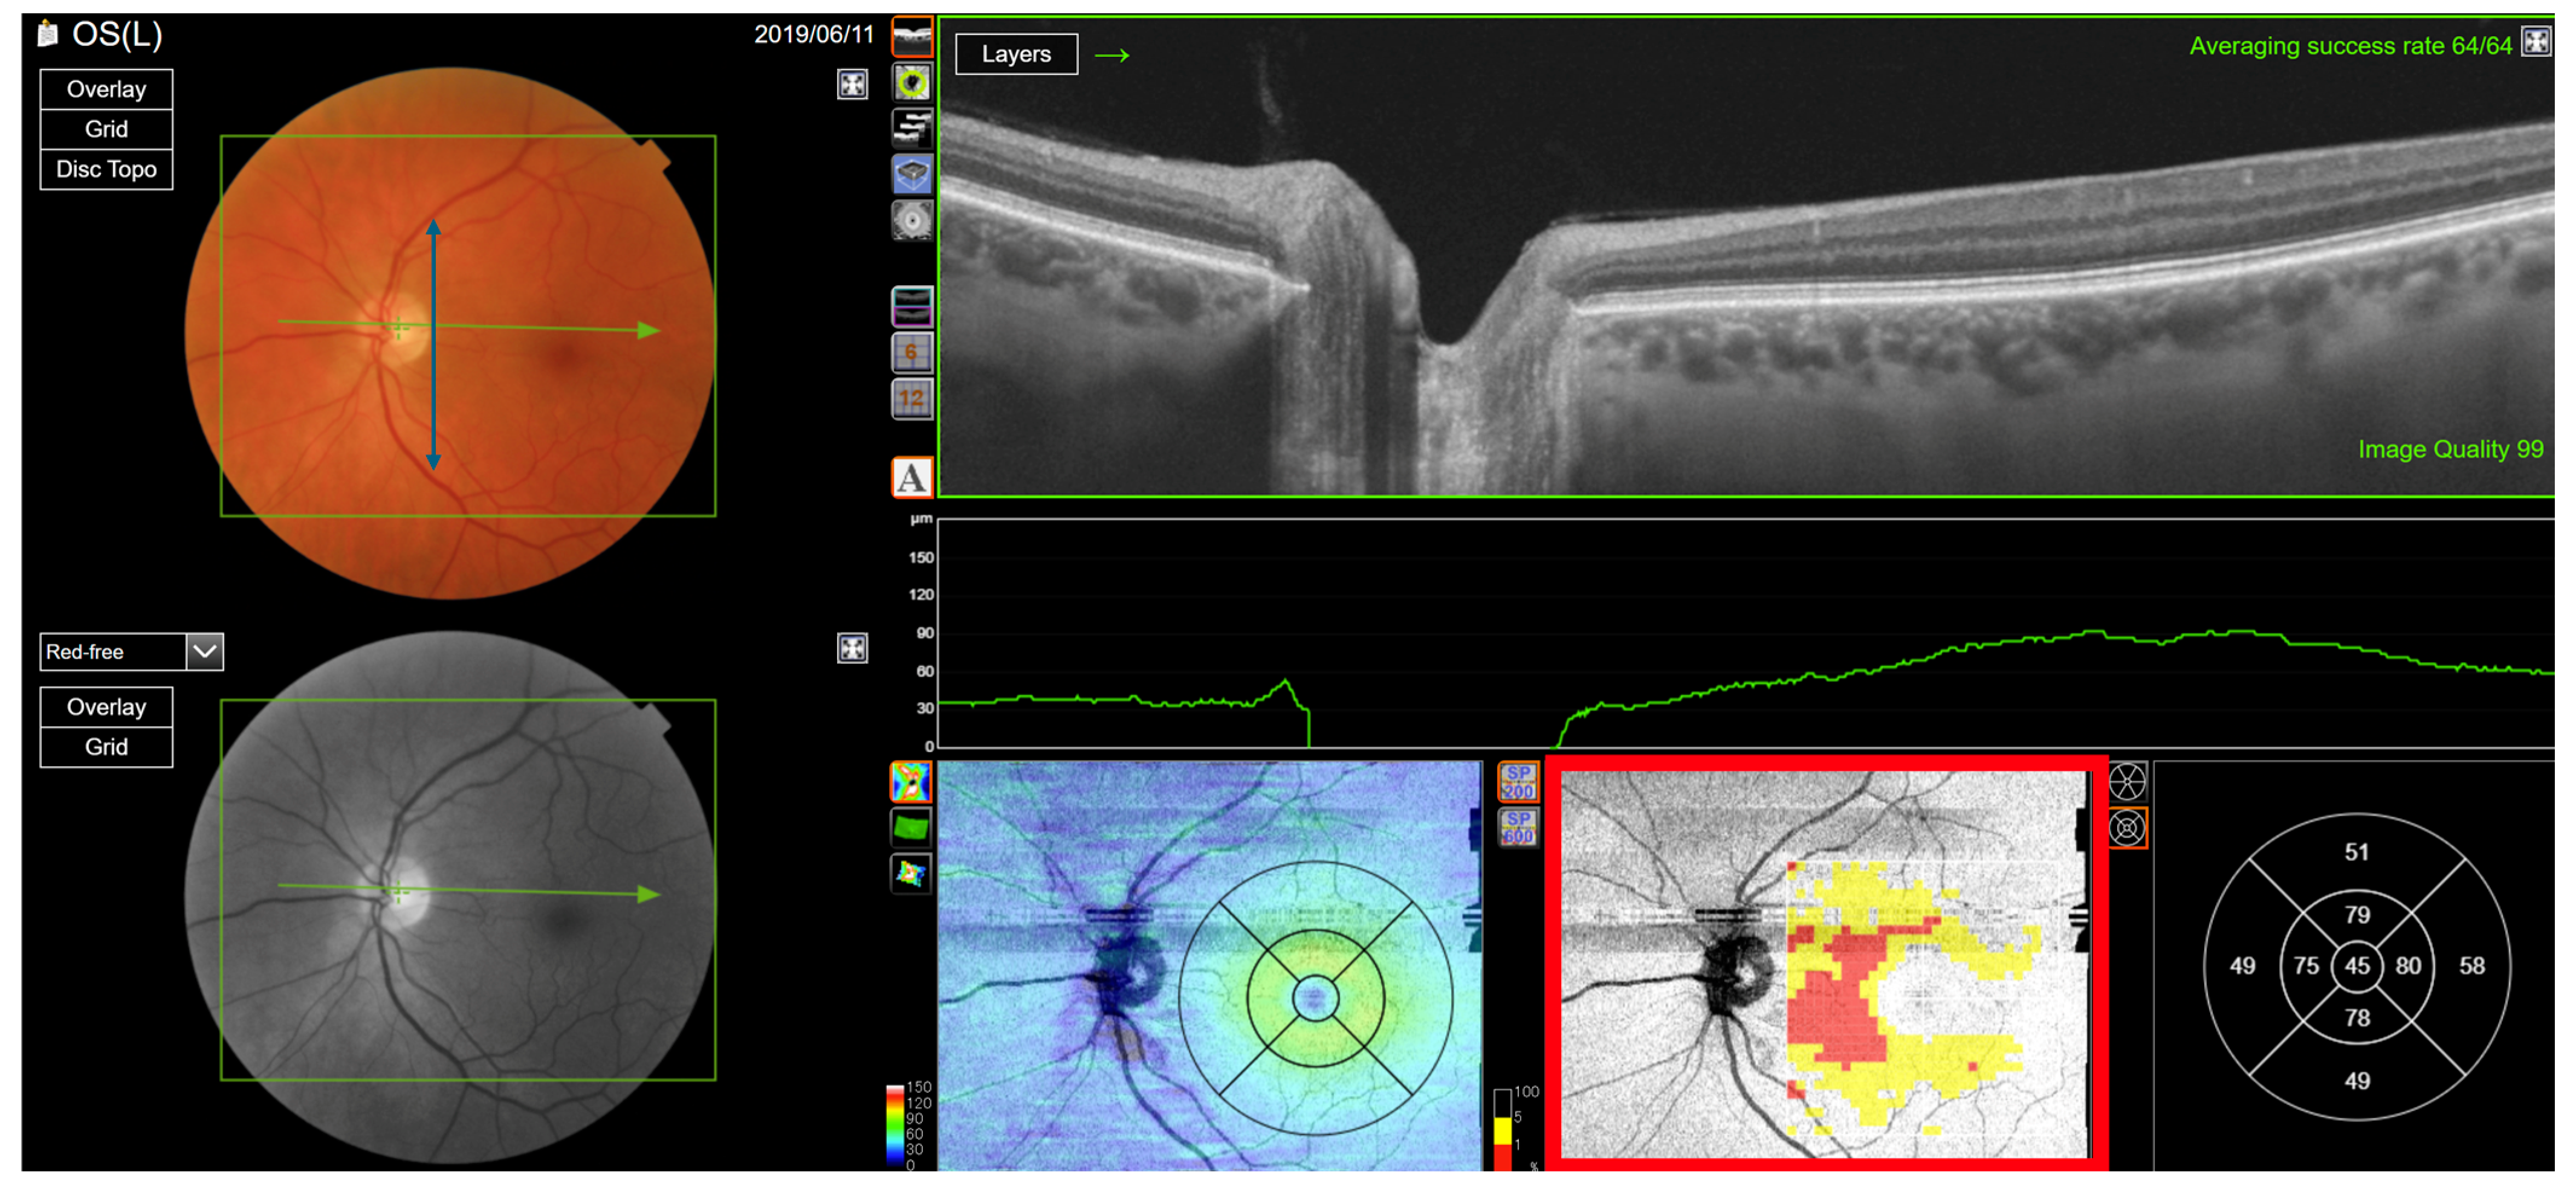Viewport: 2576px width, 1189px height.
Task: Select the thickness color map icon
Action: [x=910, y=782]
